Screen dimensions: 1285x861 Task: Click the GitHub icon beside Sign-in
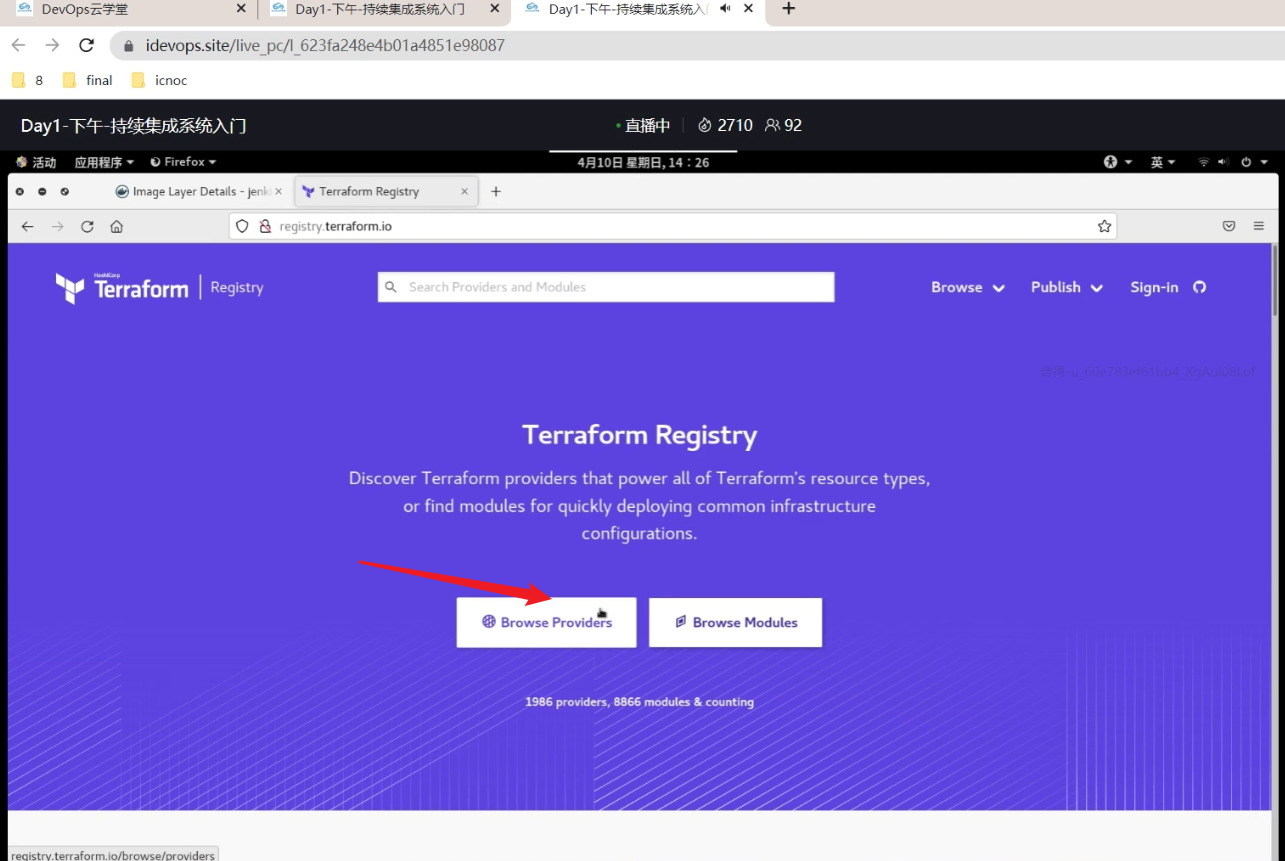[x=1199, y=287]
